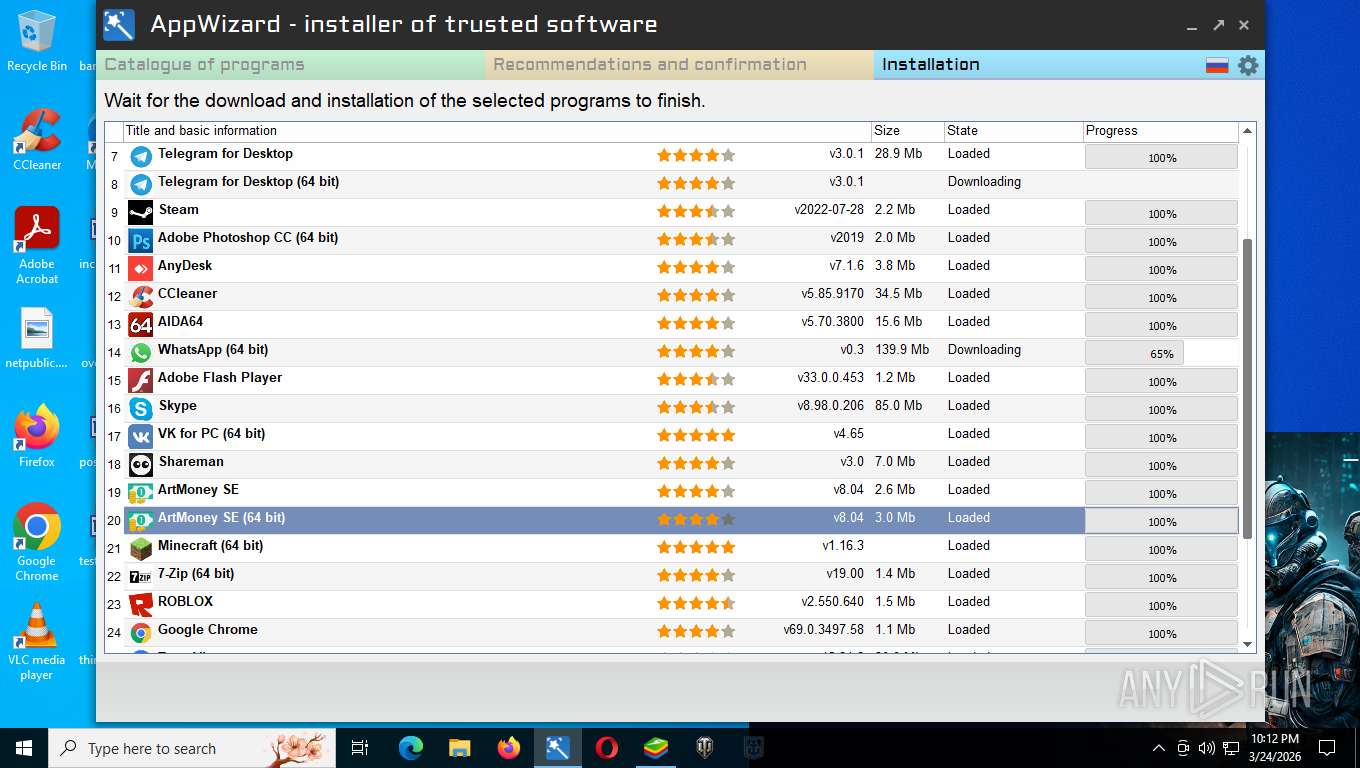Open File Explorer from the taskbar
Viewport: 1360px width, 768px height.
click(x=460, y=748)
